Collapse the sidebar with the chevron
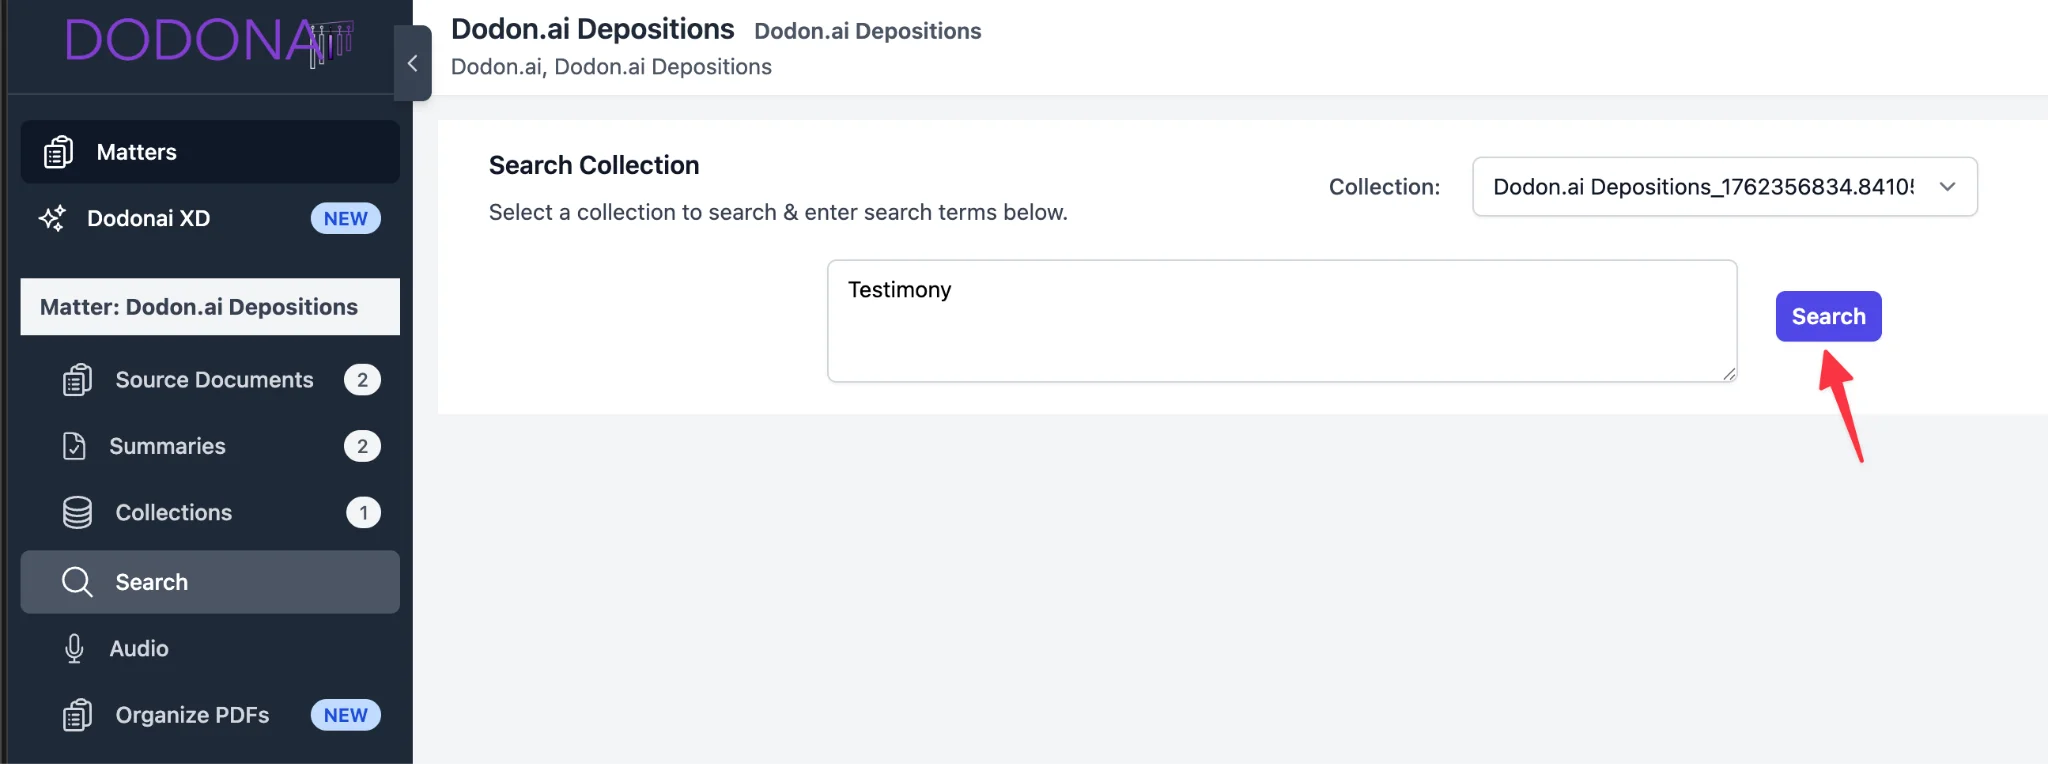Viewport: 2048px width, 764px height. point(412,63)
